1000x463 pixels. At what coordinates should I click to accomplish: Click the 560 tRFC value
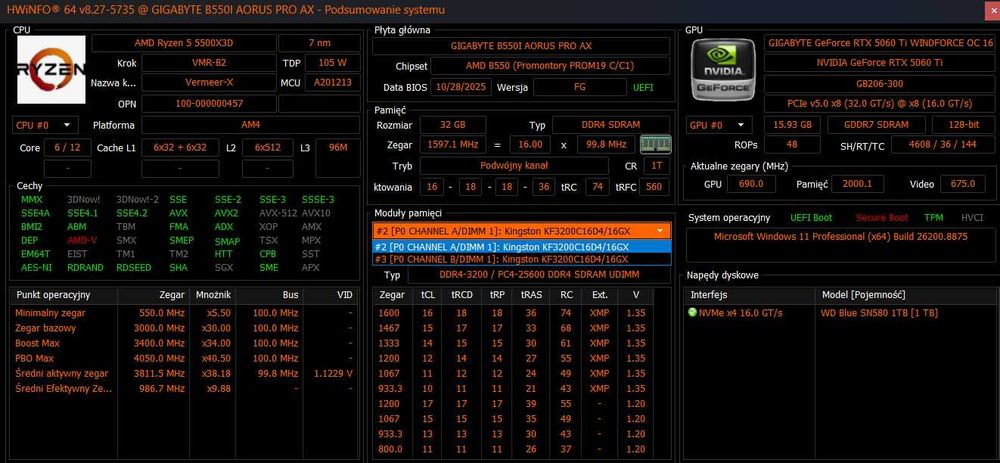654,187
